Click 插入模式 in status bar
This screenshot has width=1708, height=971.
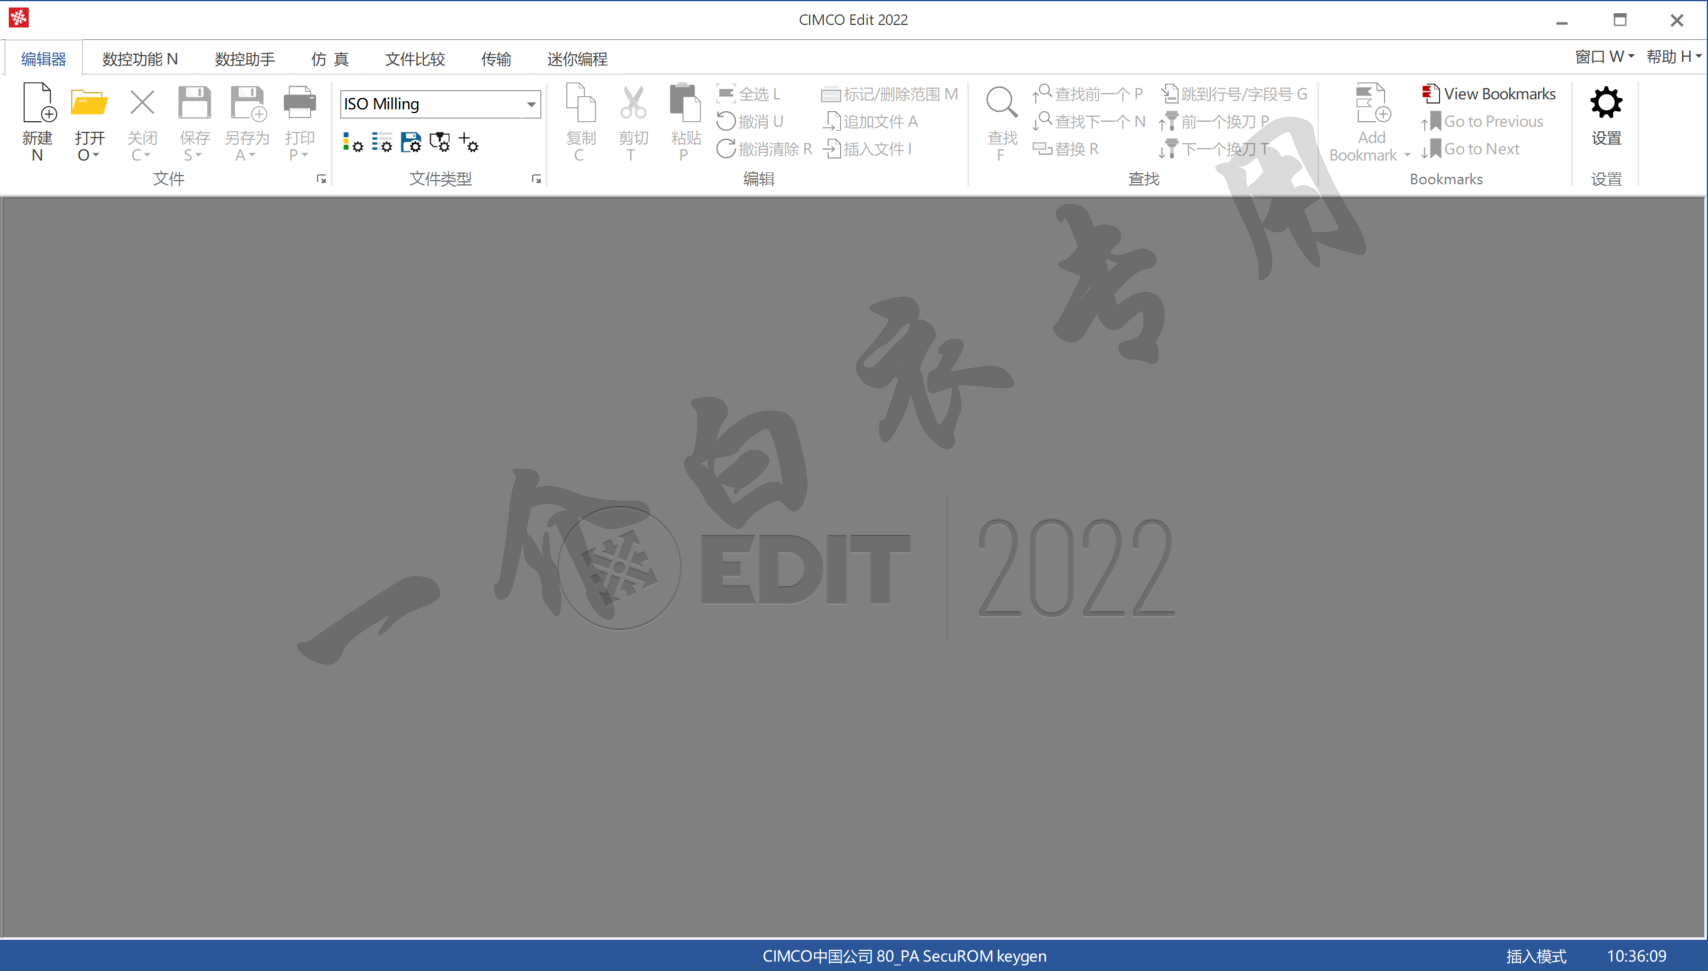(x=1536, y=956)
